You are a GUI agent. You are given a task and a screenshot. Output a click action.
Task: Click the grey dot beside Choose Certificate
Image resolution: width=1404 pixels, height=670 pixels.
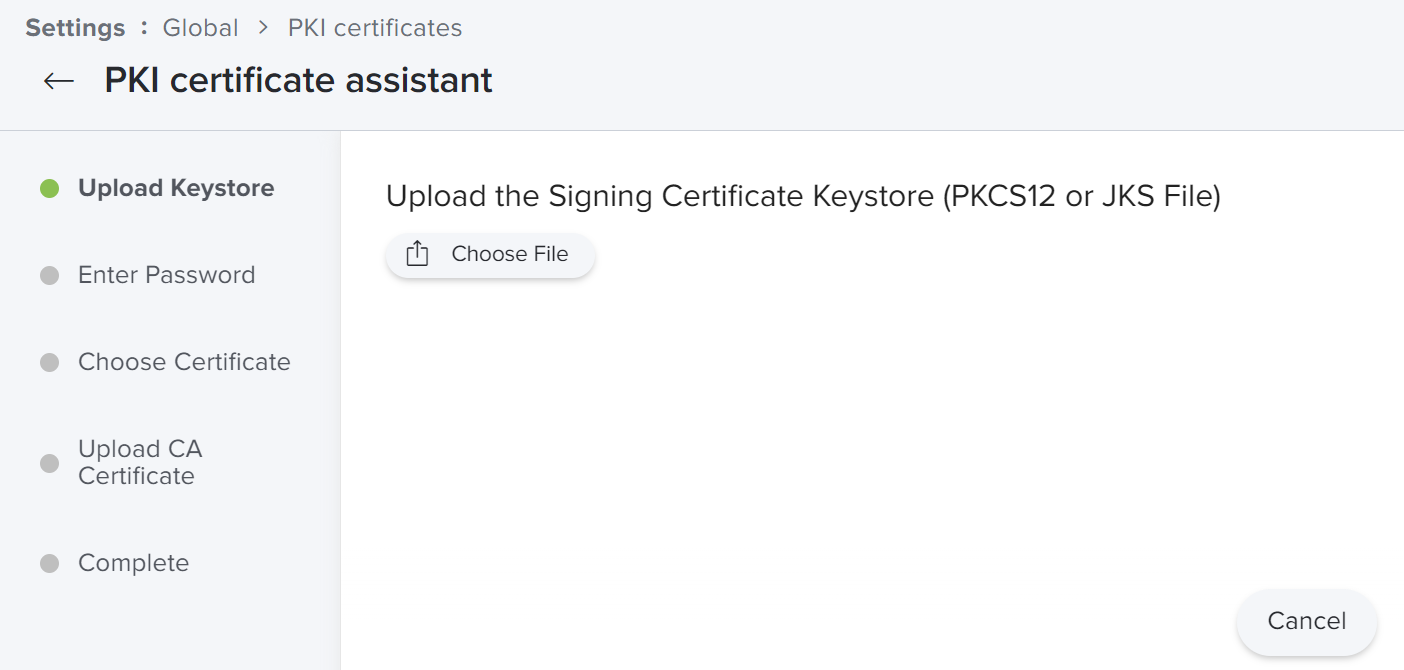coord(49,362)
